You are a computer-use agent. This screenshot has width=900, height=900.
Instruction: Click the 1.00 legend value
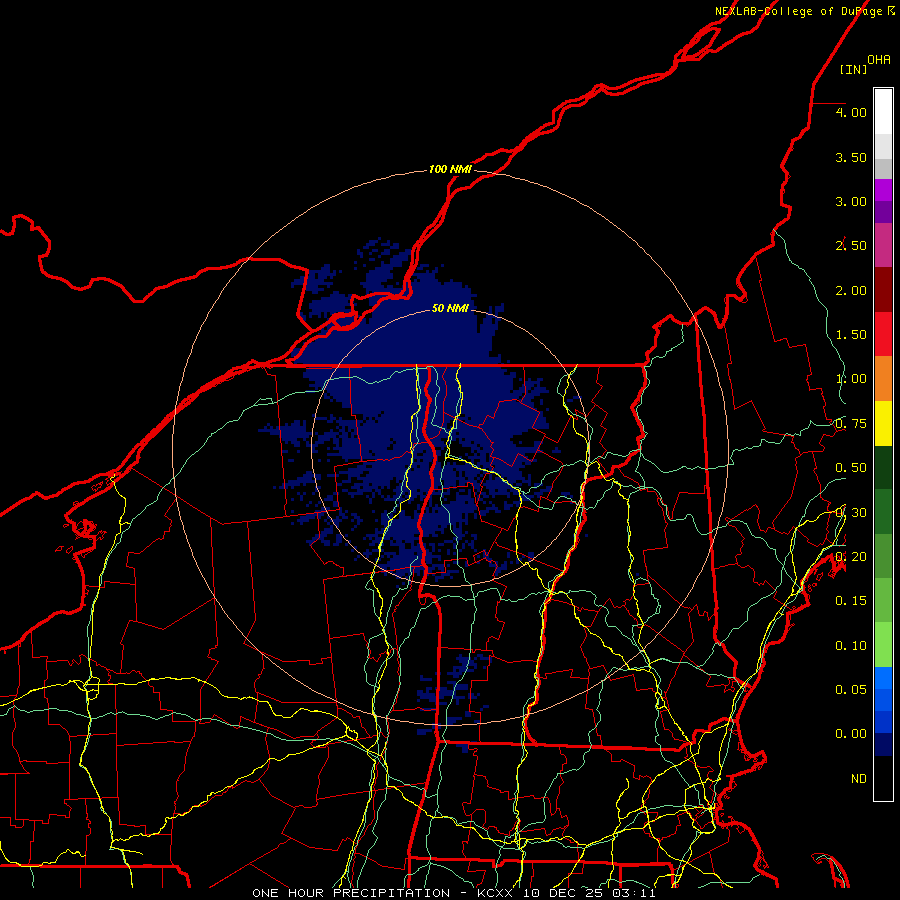tap(851, 379)
